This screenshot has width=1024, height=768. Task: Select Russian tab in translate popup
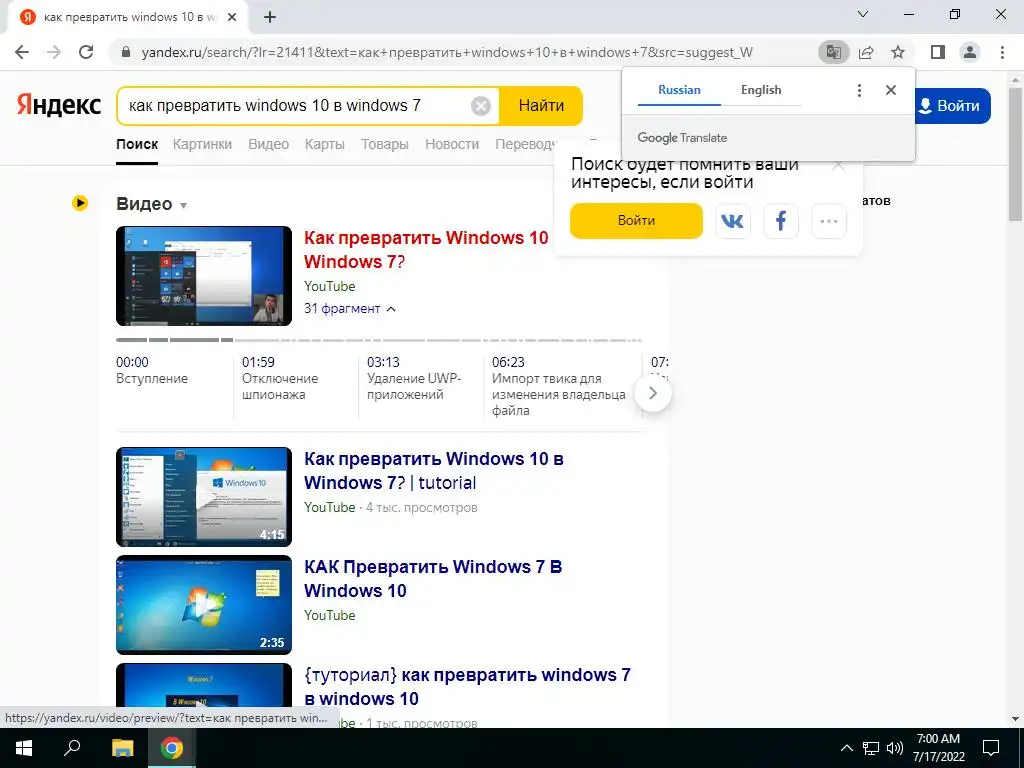(x=679, y=90)
